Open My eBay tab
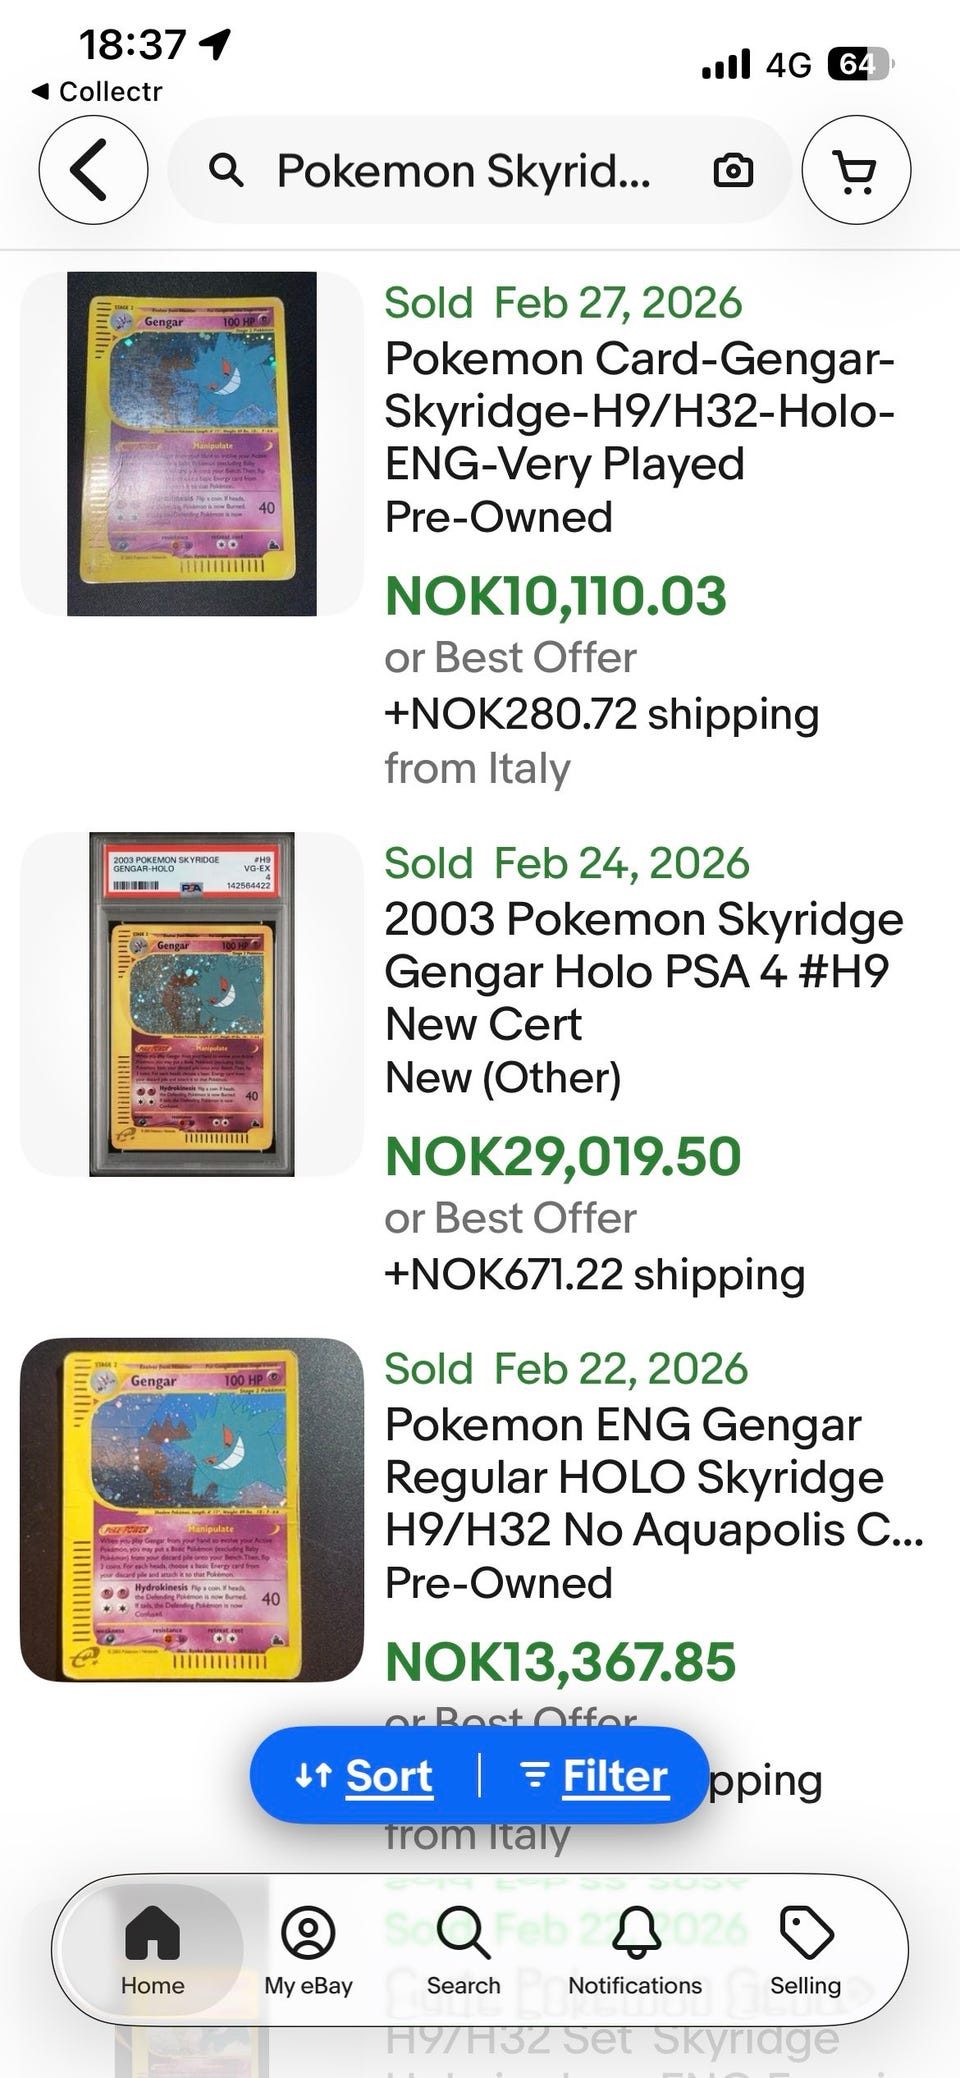The width and height of the screenshot is (960, 2078). tap(308, 1949)
